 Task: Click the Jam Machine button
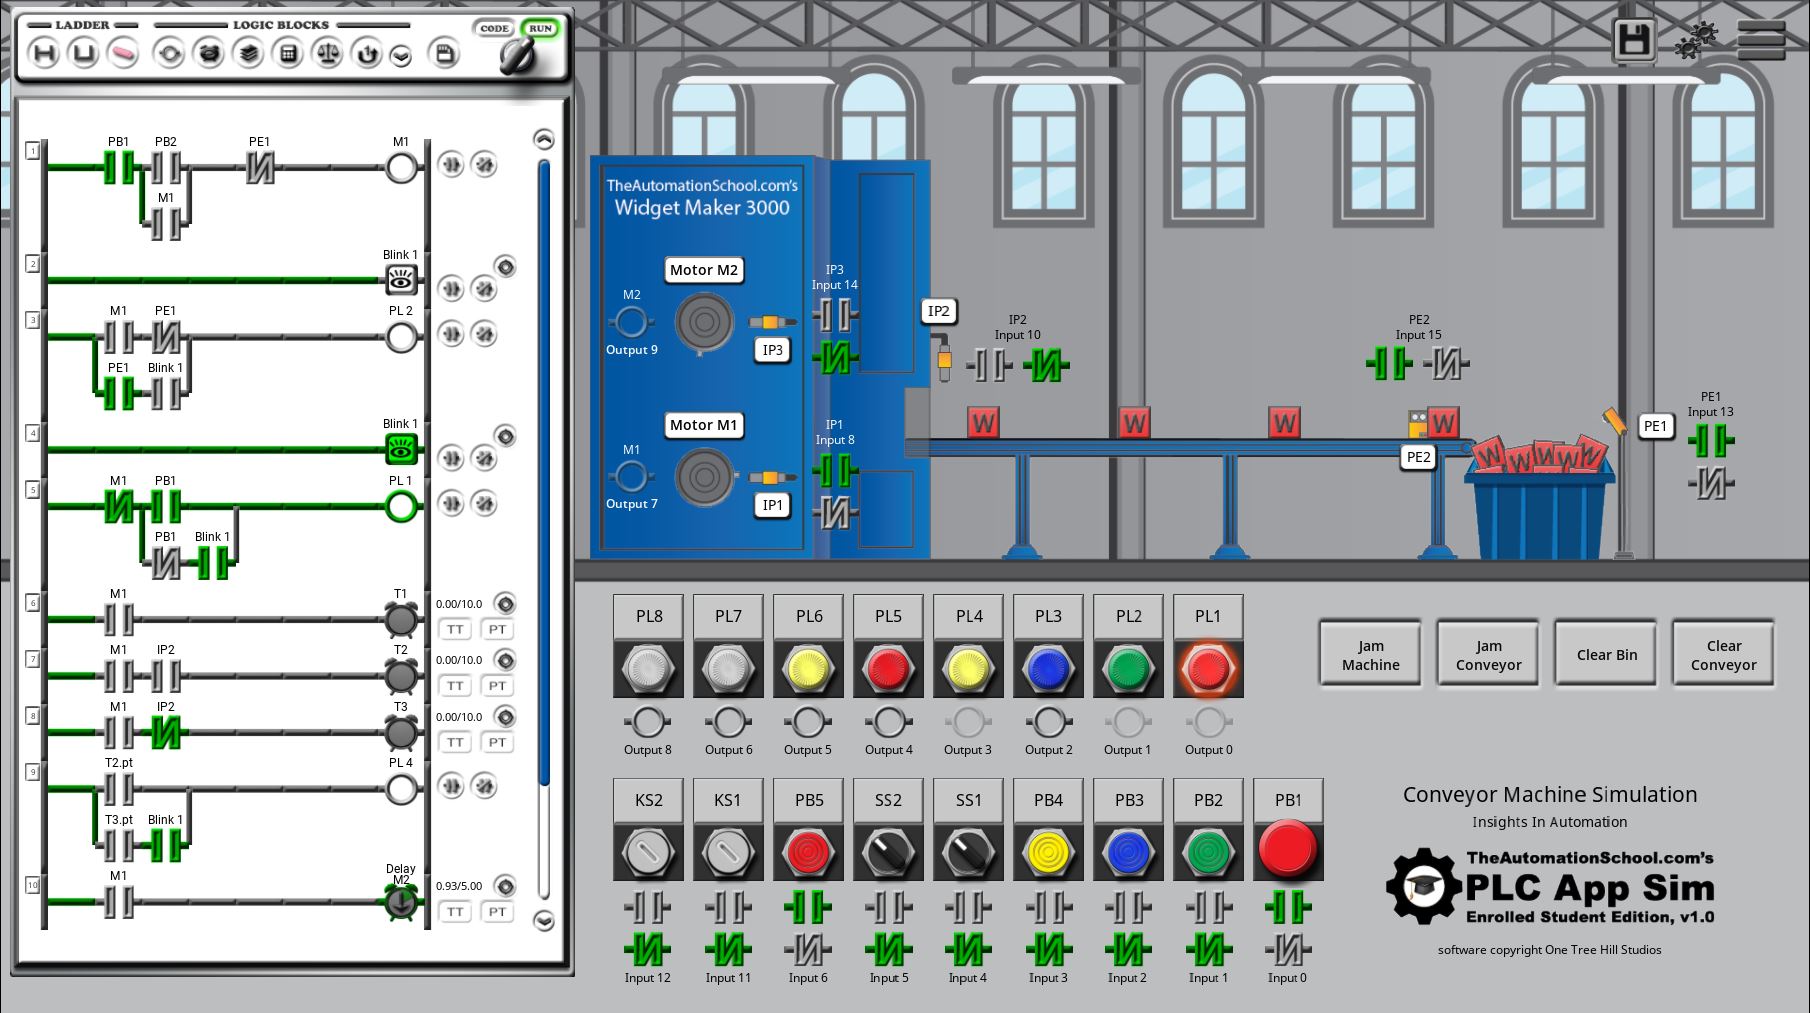(1370, 655)
